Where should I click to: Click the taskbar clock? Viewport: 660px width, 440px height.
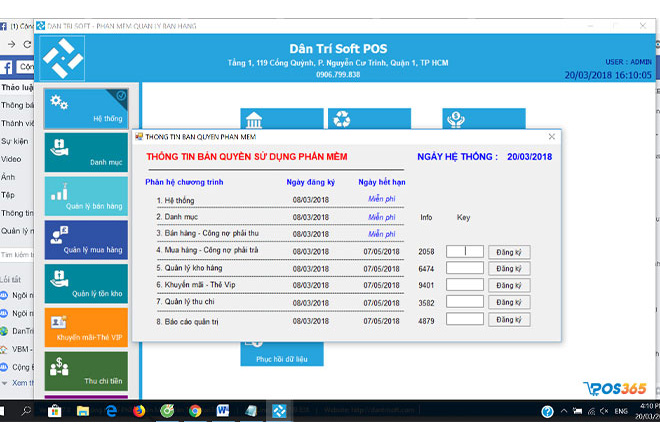[x=647, y=411]
